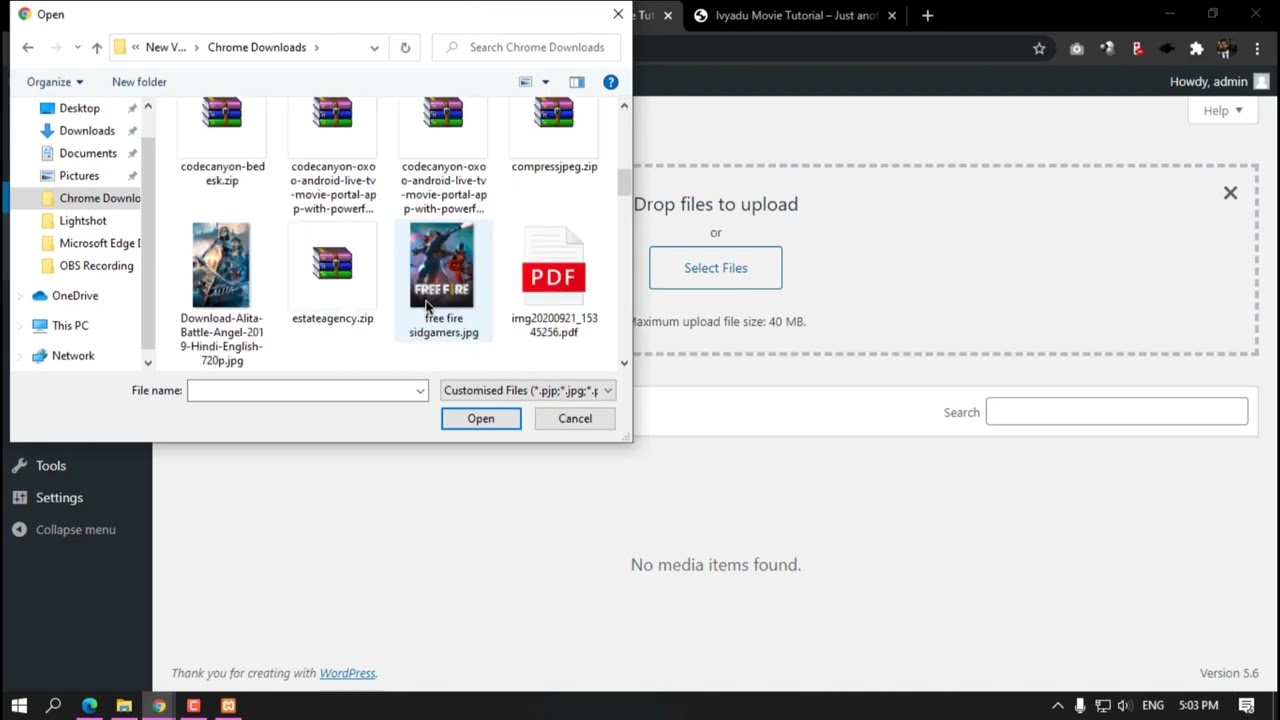Choose free fire sidgamers.jpg image

coord(443,281)
